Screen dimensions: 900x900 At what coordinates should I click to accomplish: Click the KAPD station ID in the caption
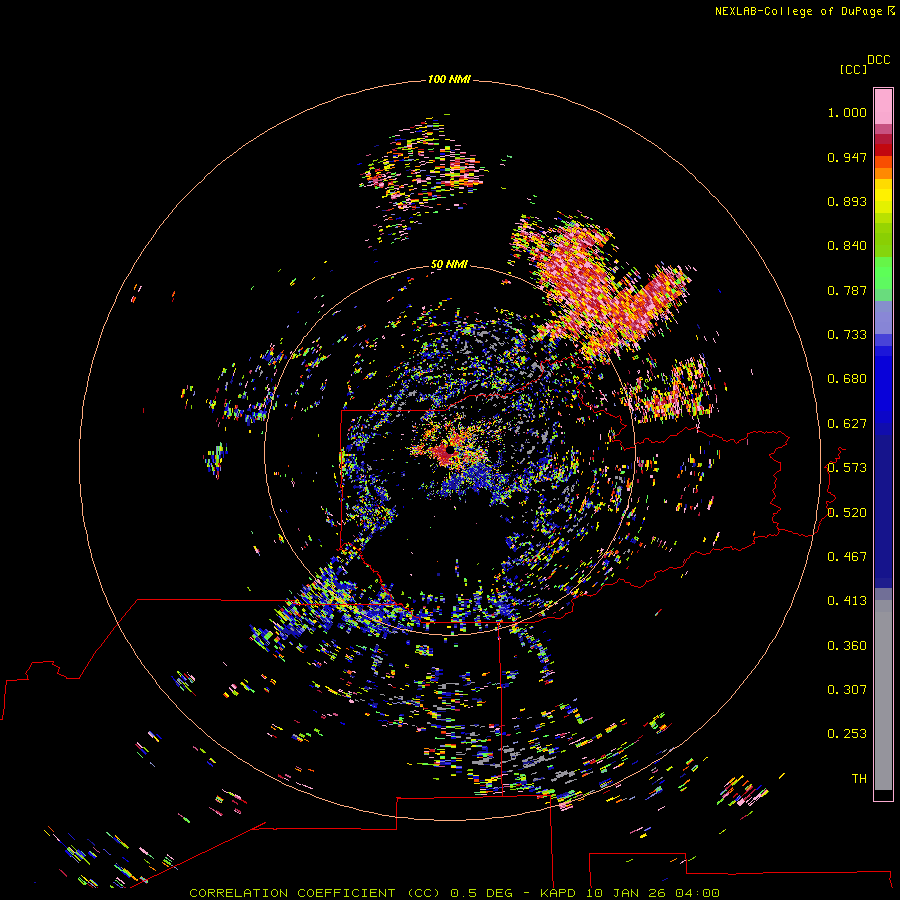[x=559, y=893]
